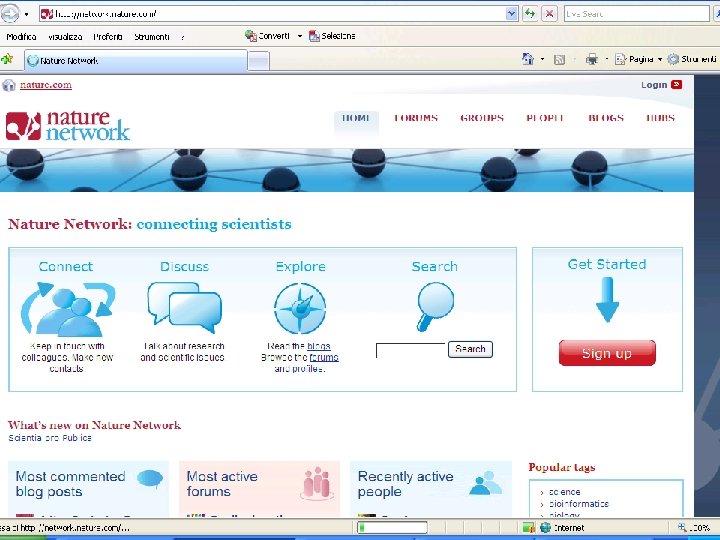Click the zoom level magnifier in status bar
The height and width of the screenshot is (540, 720).
pos(682,528)
